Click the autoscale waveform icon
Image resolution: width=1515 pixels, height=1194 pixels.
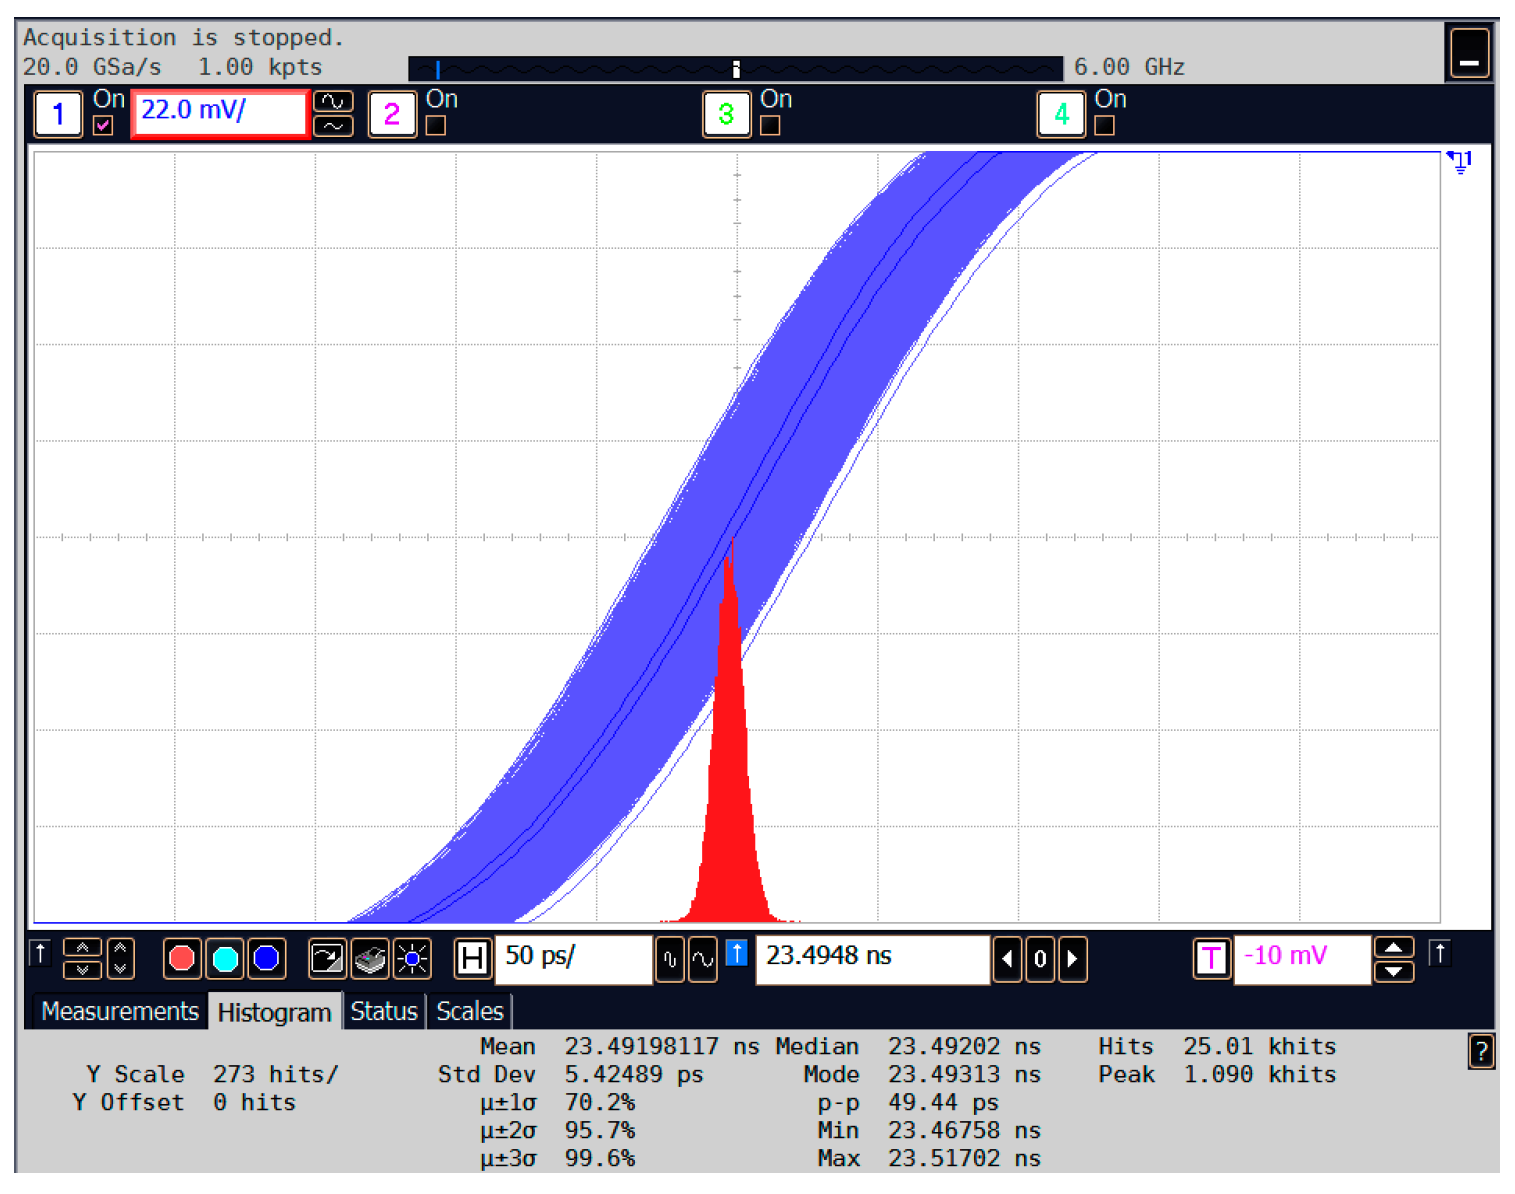coord(327,959)
